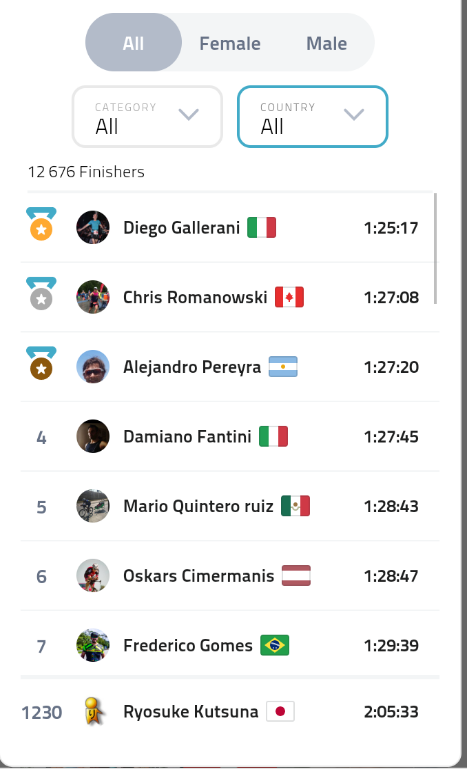The height and width of the screenshot is (772, 467).
Task: Open the Country dropdown
Action: pyautogui.click(x=312, y=117)
